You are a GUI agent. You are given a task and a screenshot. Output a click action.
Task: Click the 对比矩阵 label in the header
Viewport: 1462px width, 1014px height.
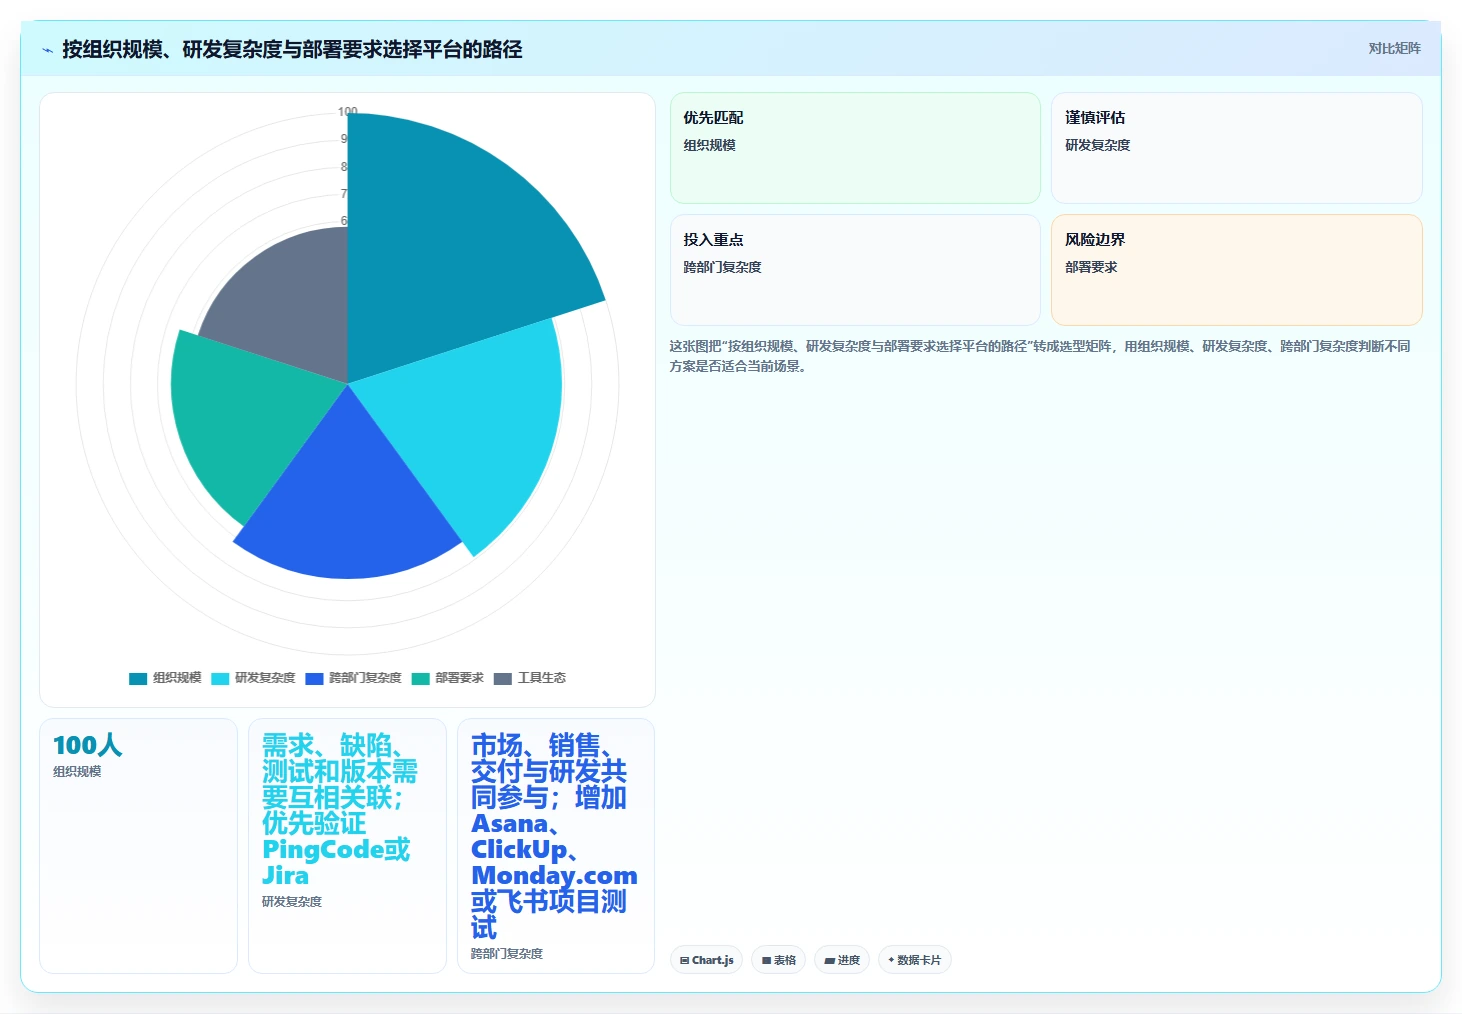pyautogui.click(x=1394, y=48)
